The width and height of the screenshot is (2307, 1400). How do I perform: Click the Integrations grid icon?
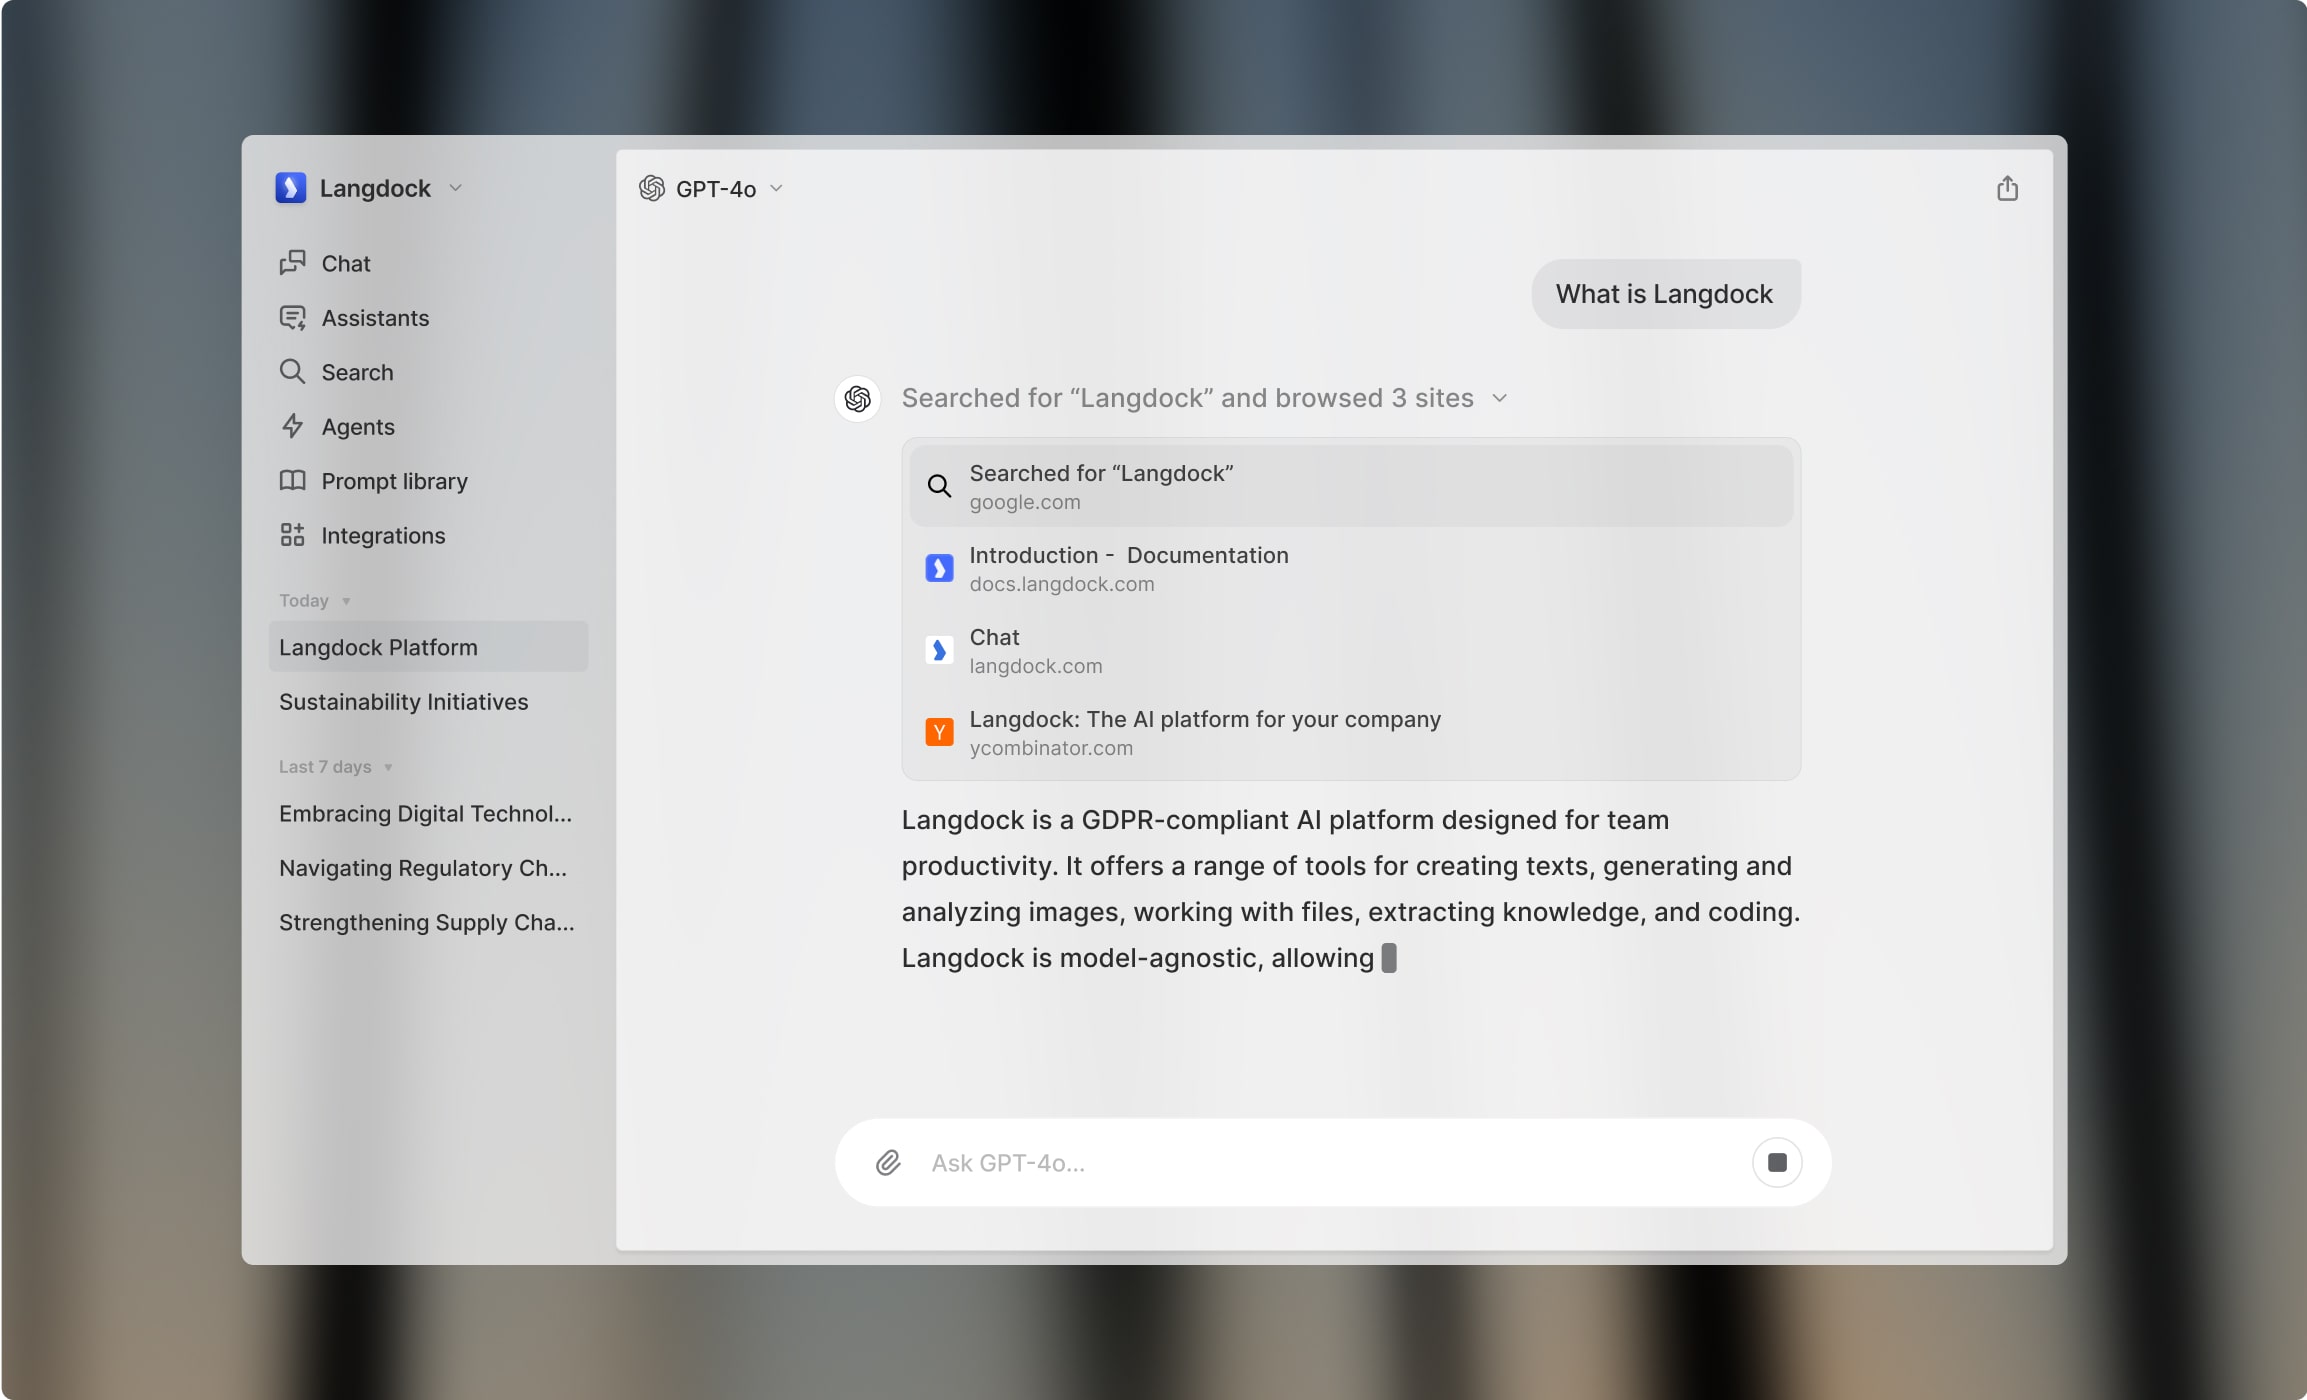[292, 535]
